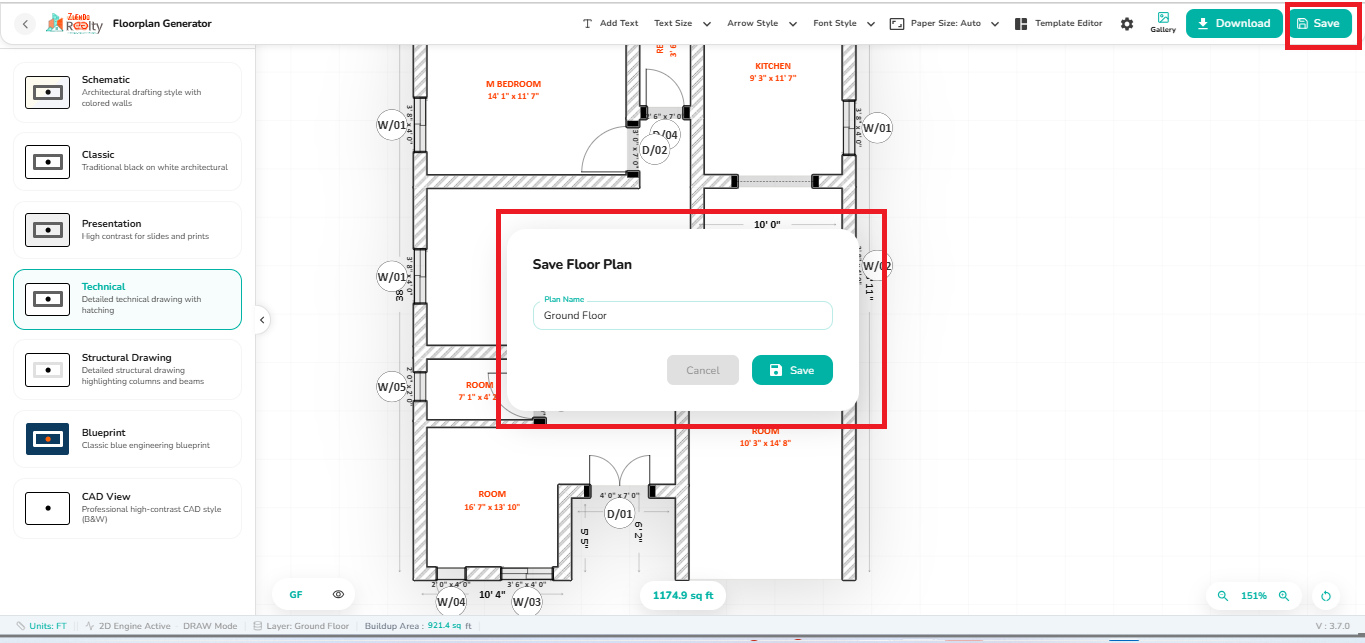Select the D/02 door marker
1365x643 pixels.
click(655, 150)
